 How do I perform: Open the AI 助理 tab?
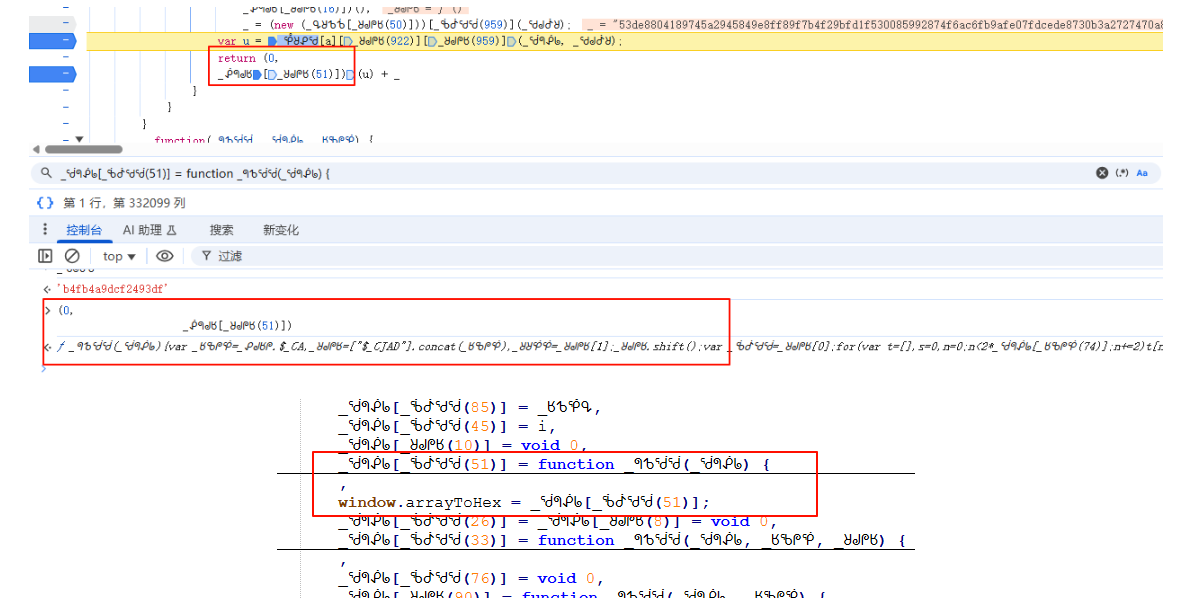(149, 231)
